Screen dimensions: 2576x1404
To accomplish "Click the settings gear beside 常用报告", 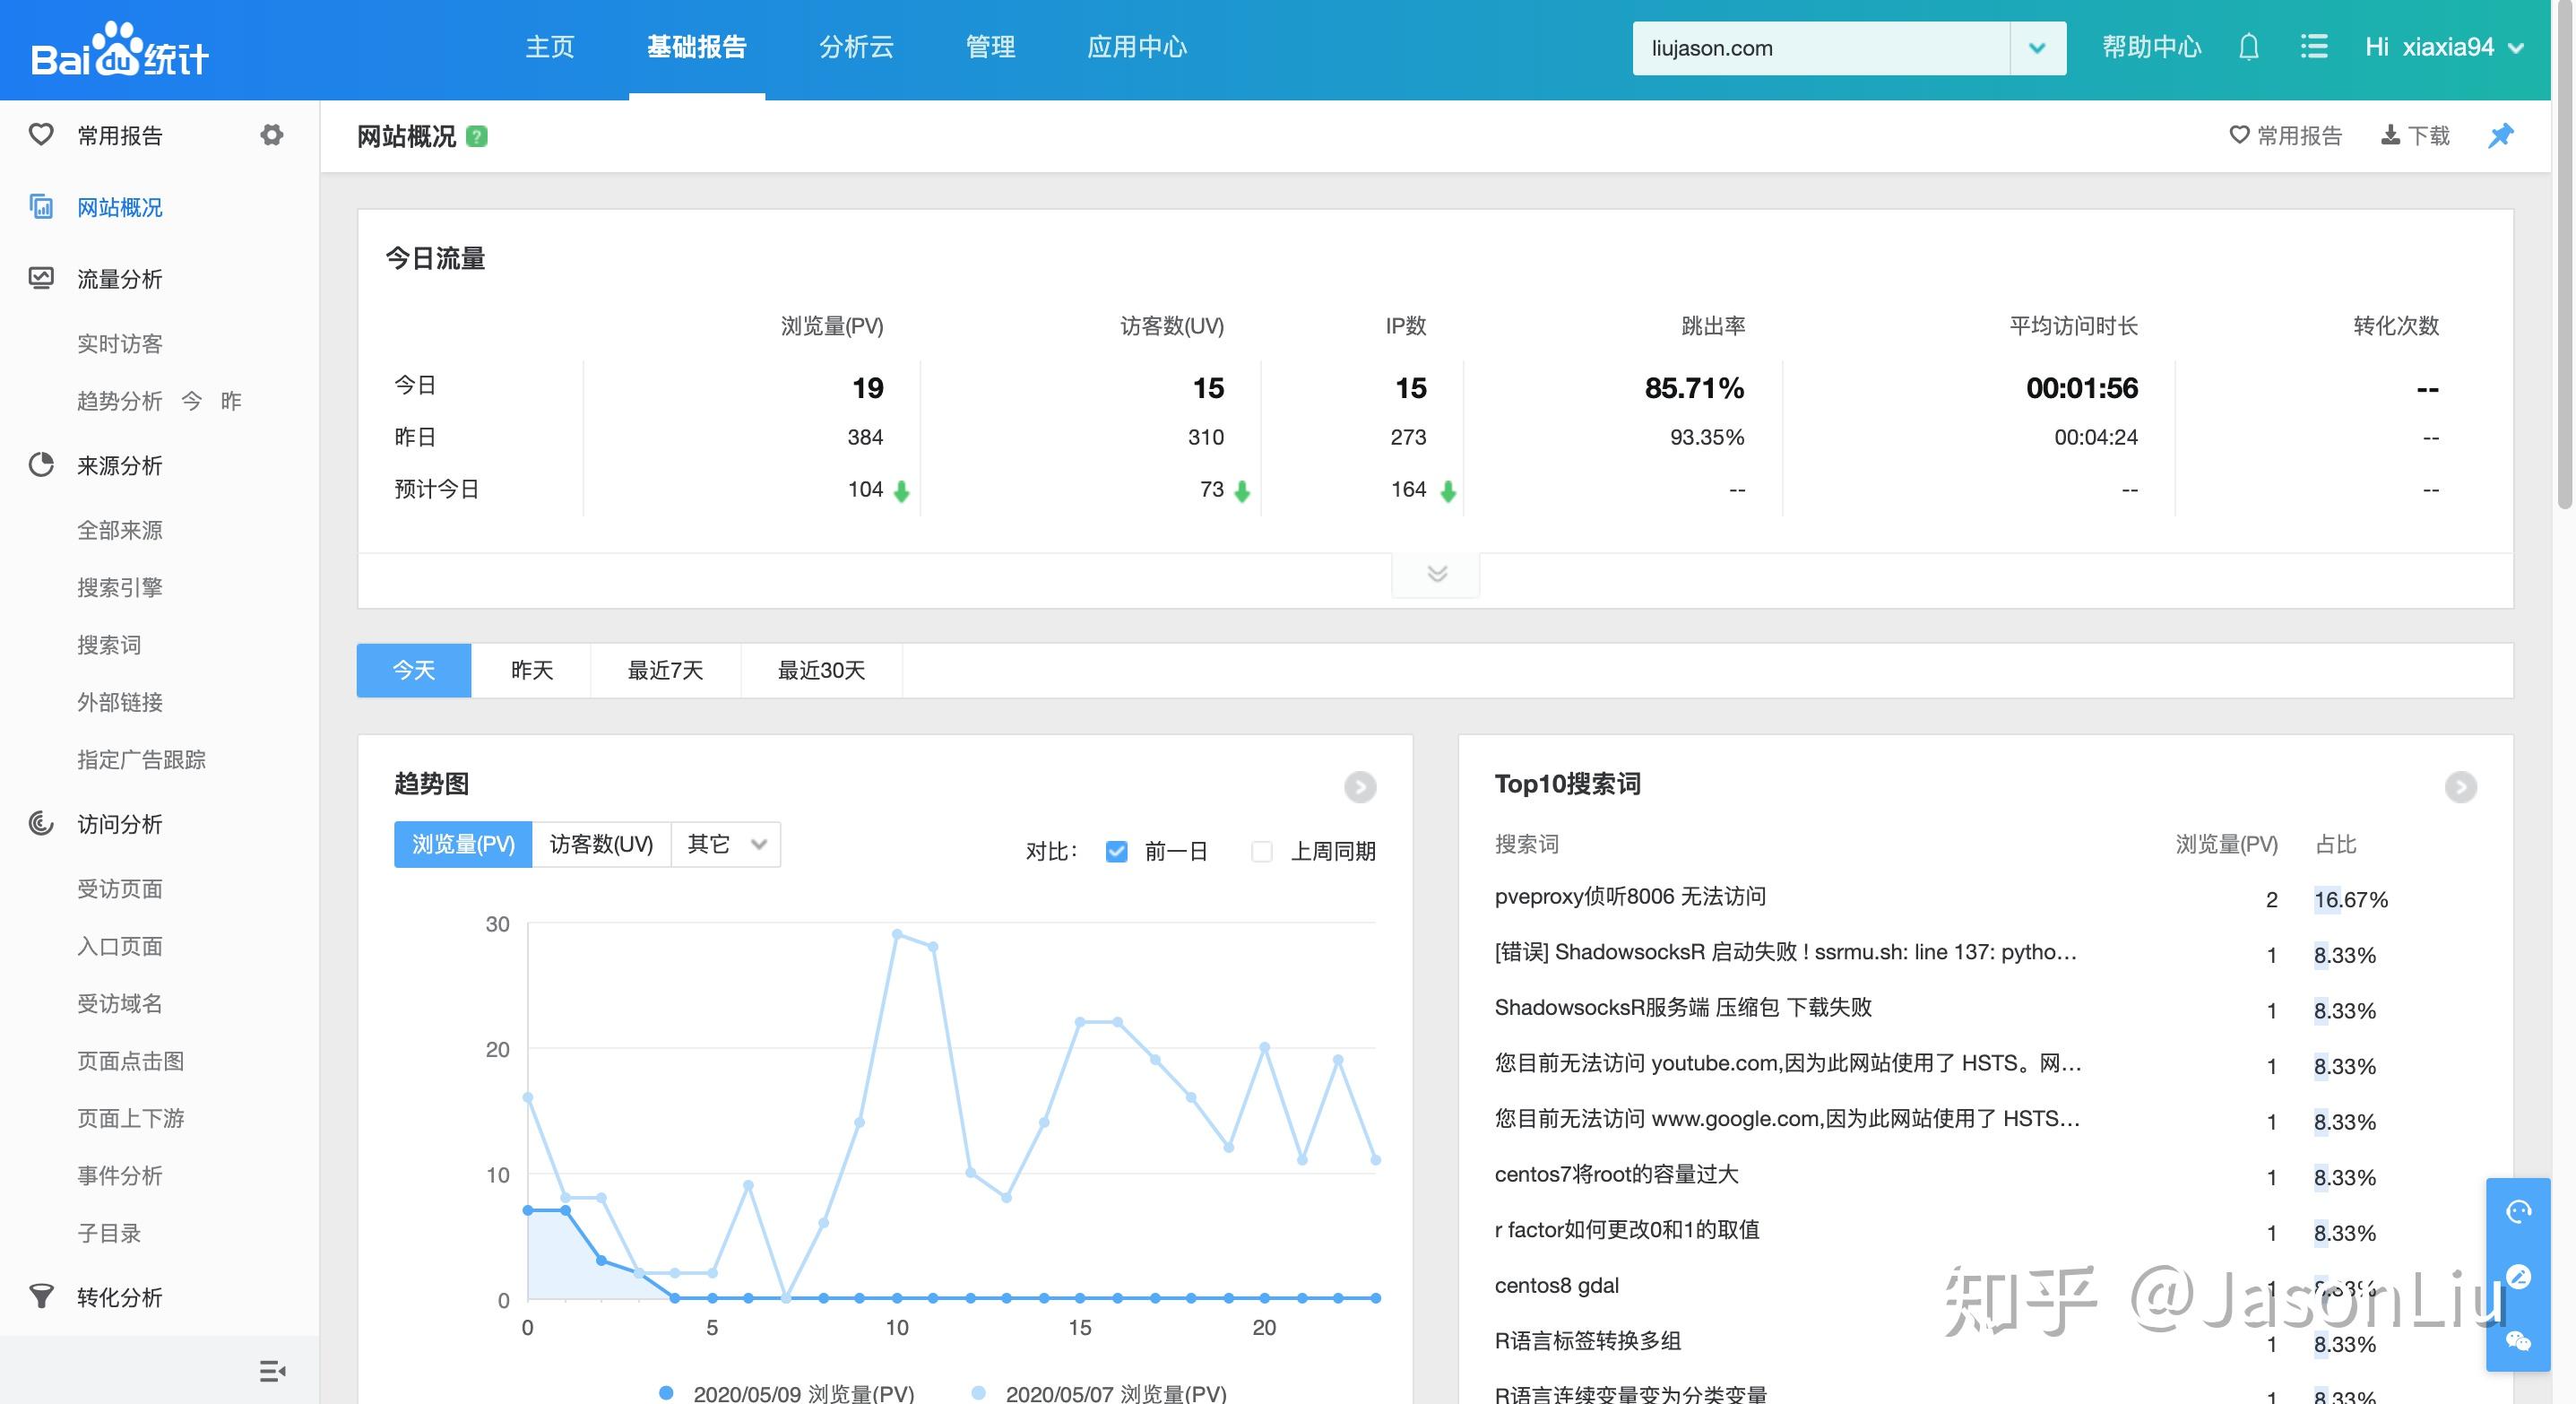I will click(x=271, y=134).
